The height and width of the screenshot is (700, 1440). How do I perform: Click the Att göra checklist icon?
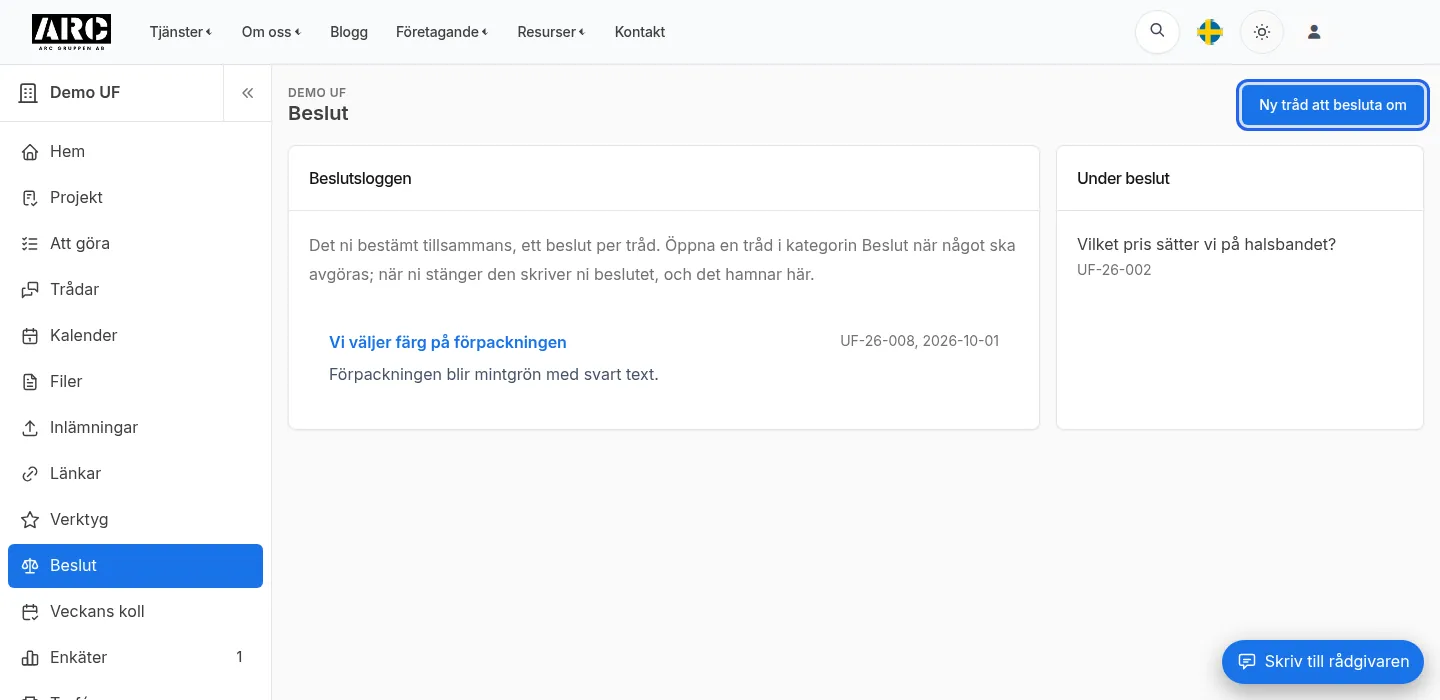[x=30, y=244]
